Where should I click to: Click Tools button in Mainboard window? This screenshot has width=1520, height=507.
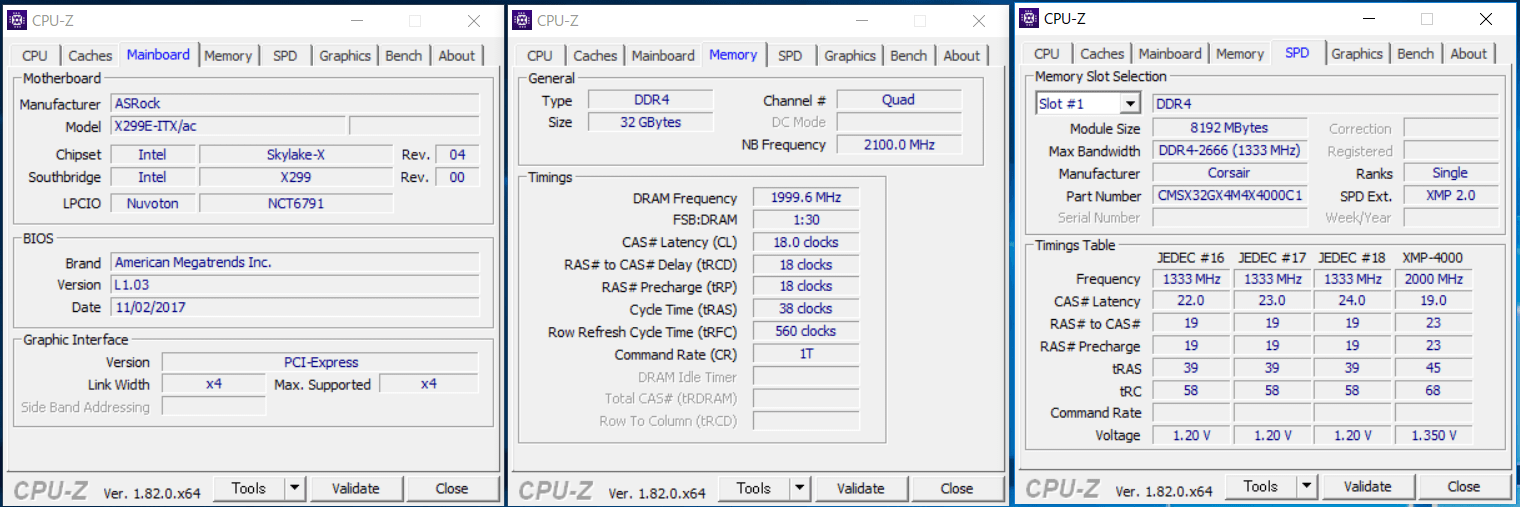(x=249, y=488)
